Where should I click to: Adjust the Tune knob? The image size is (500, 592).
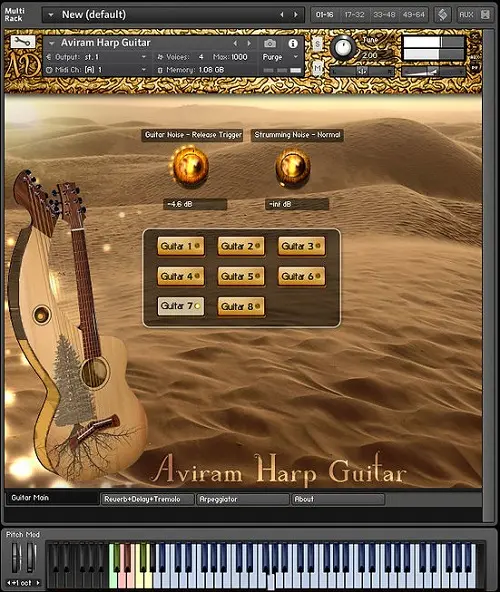(x=343, y=48)
